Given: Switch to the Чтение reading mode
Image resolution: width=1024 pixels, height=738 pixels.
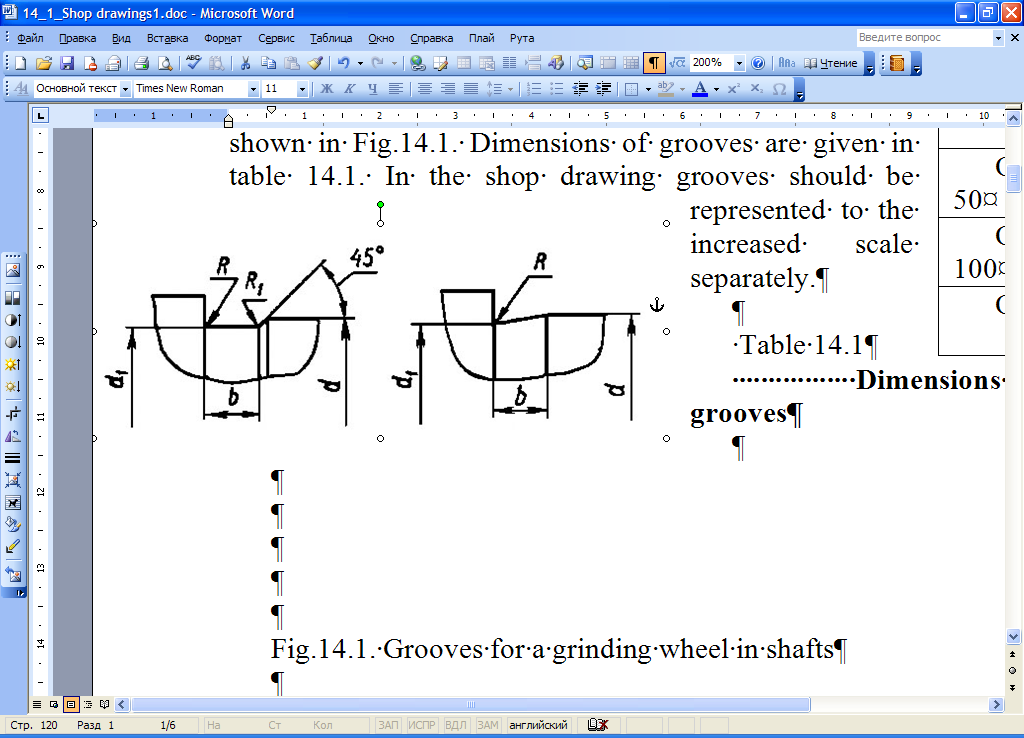Looking at the screenshot, I should click(x=830, y=63).
